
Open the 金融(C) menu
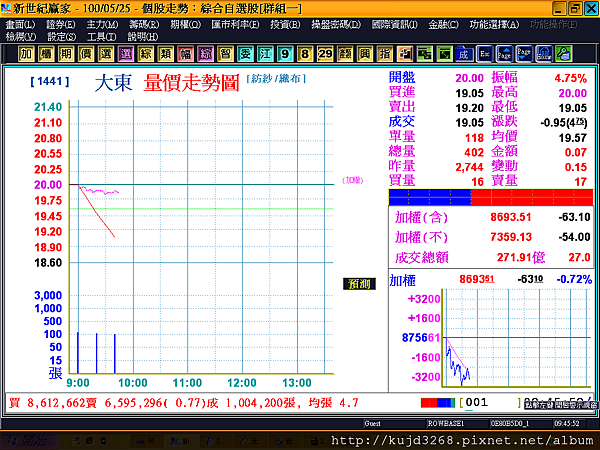pyautogui.click(x=443, y=24)
